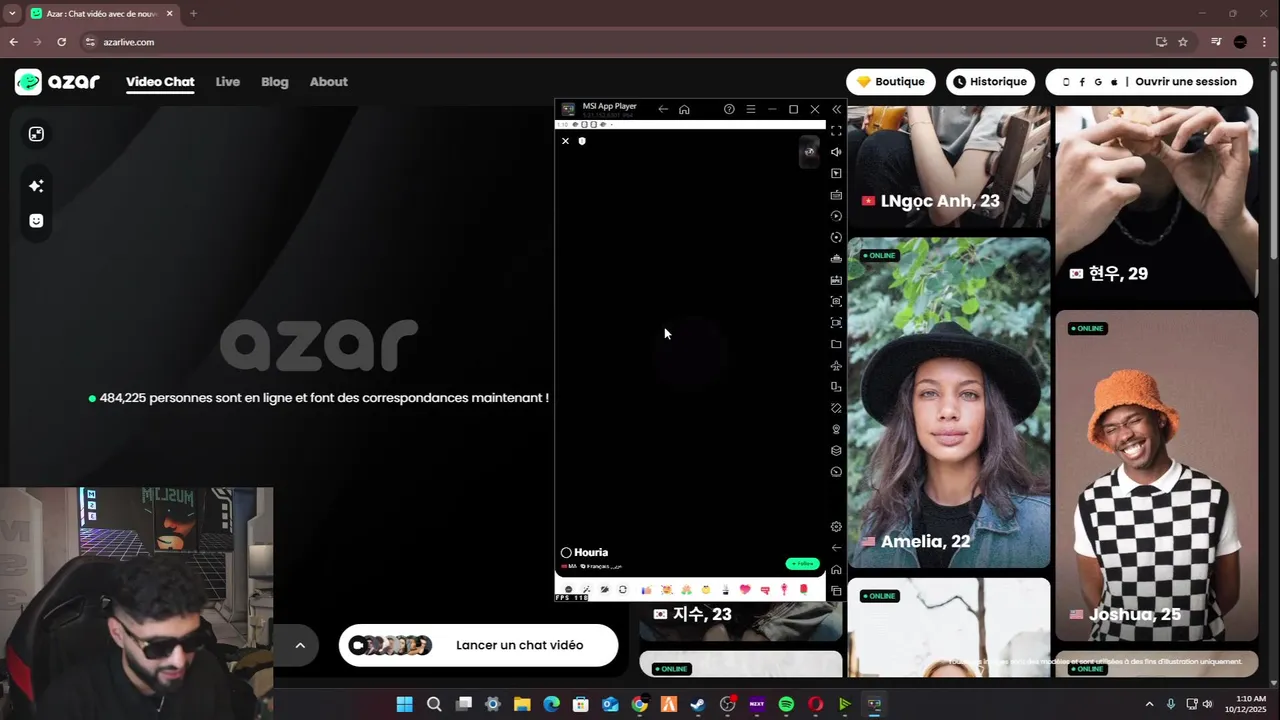This screenshot has height=720, width=1280.
Task: Click the shake device icon in MSI sidebar
Action: tap(837, 408)
